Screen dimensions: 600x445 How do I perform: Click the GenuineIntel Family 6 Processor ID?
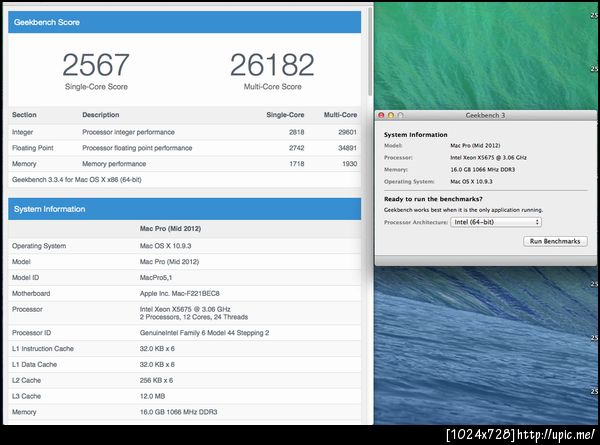[x=204, y=333]
